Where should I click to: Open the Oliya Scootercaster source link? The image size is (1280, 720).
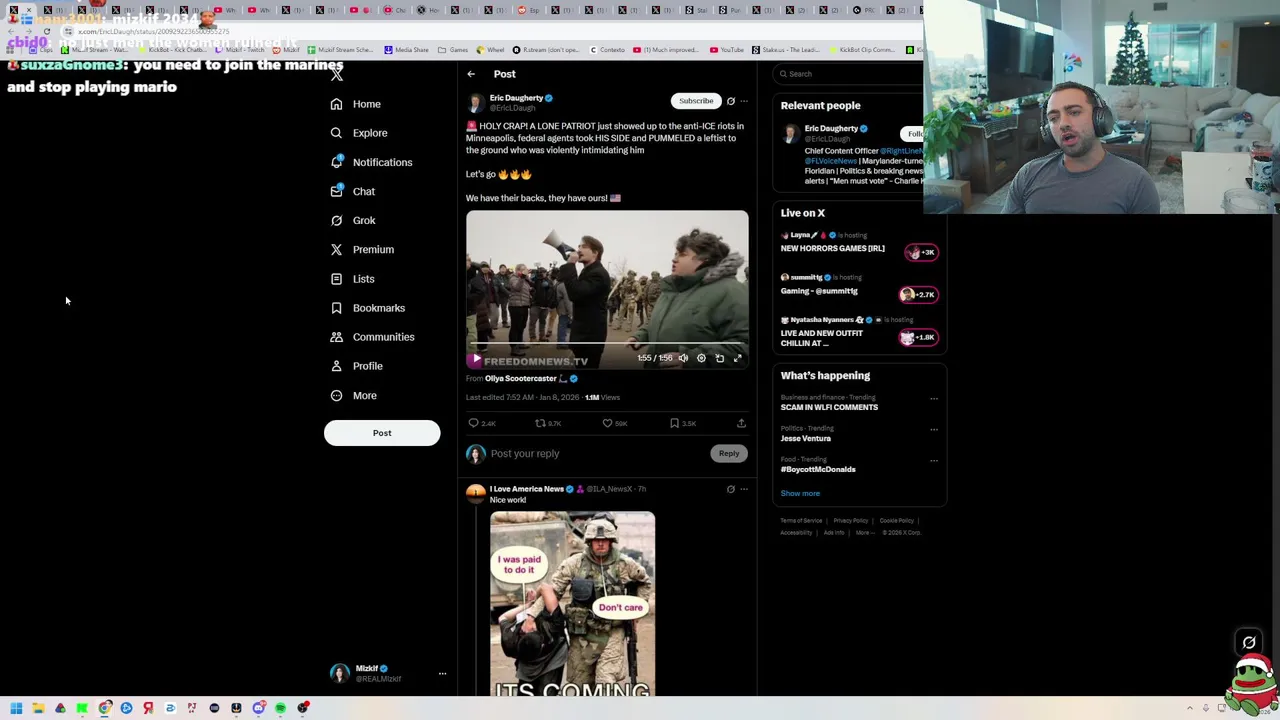click(x=520, y=379)
